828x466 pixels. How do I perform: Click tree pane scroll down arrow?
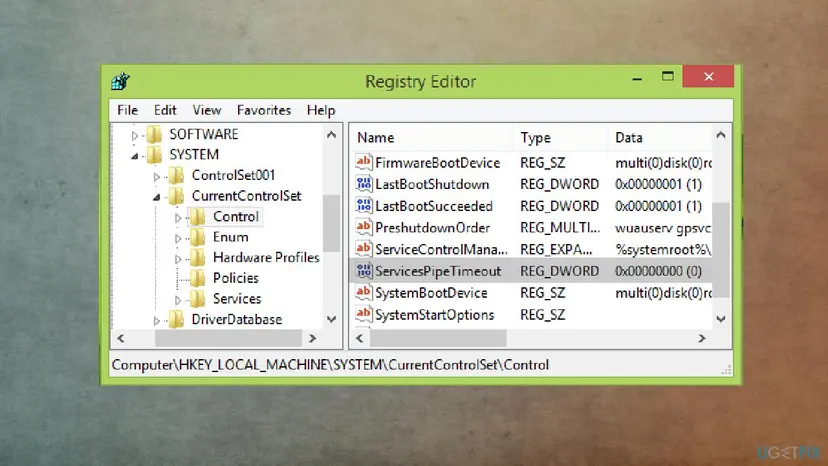(332, 320)
